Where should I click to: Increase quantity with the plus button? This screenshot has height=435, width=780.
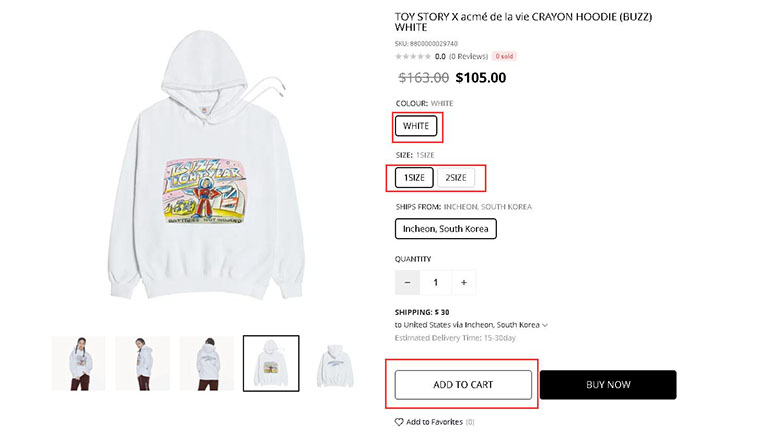(x=464, y=283)
